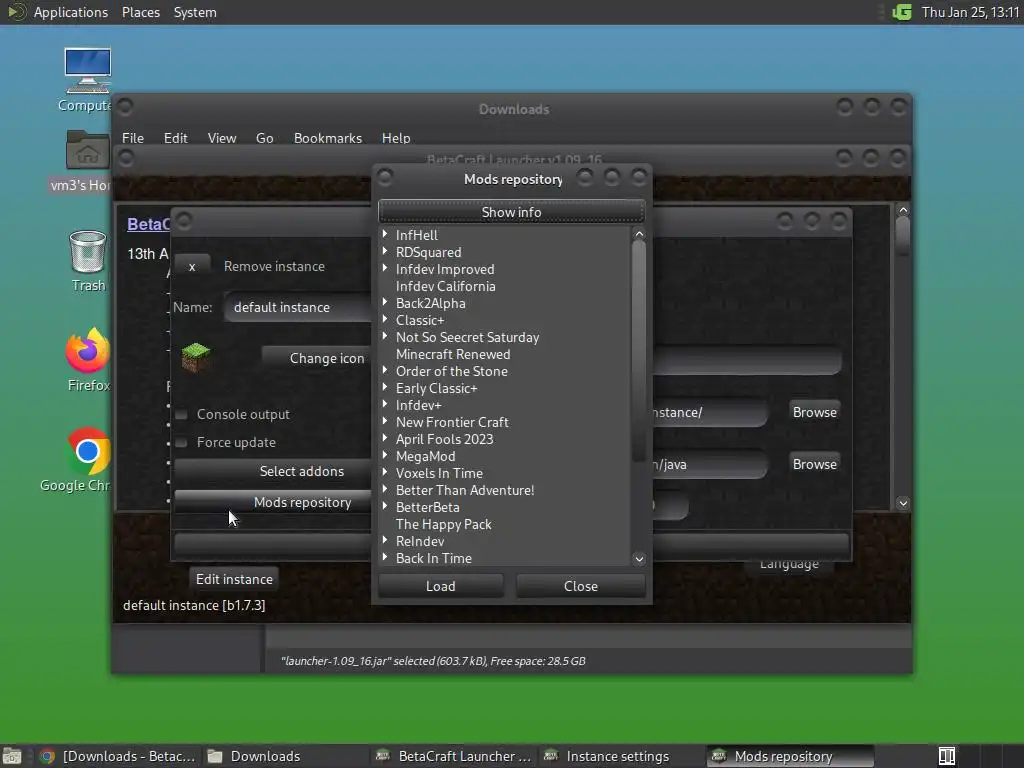This screenshot has width=1024, height=768.
Task: Click the clock showing Thu Jan 25
Action: click(970, 12)
